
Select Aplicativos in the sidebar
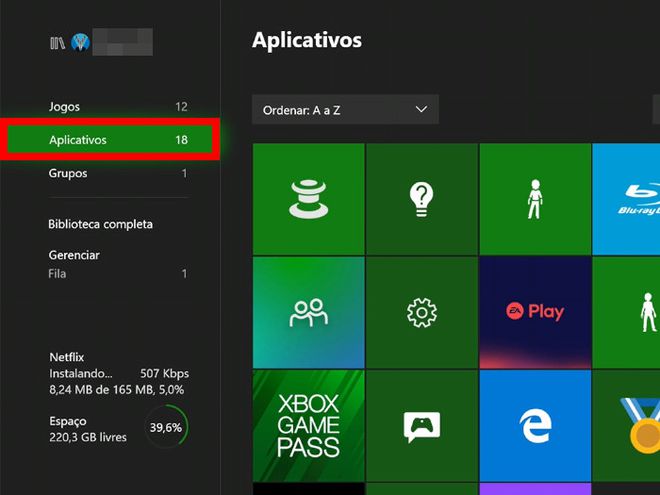coord(110,139)
